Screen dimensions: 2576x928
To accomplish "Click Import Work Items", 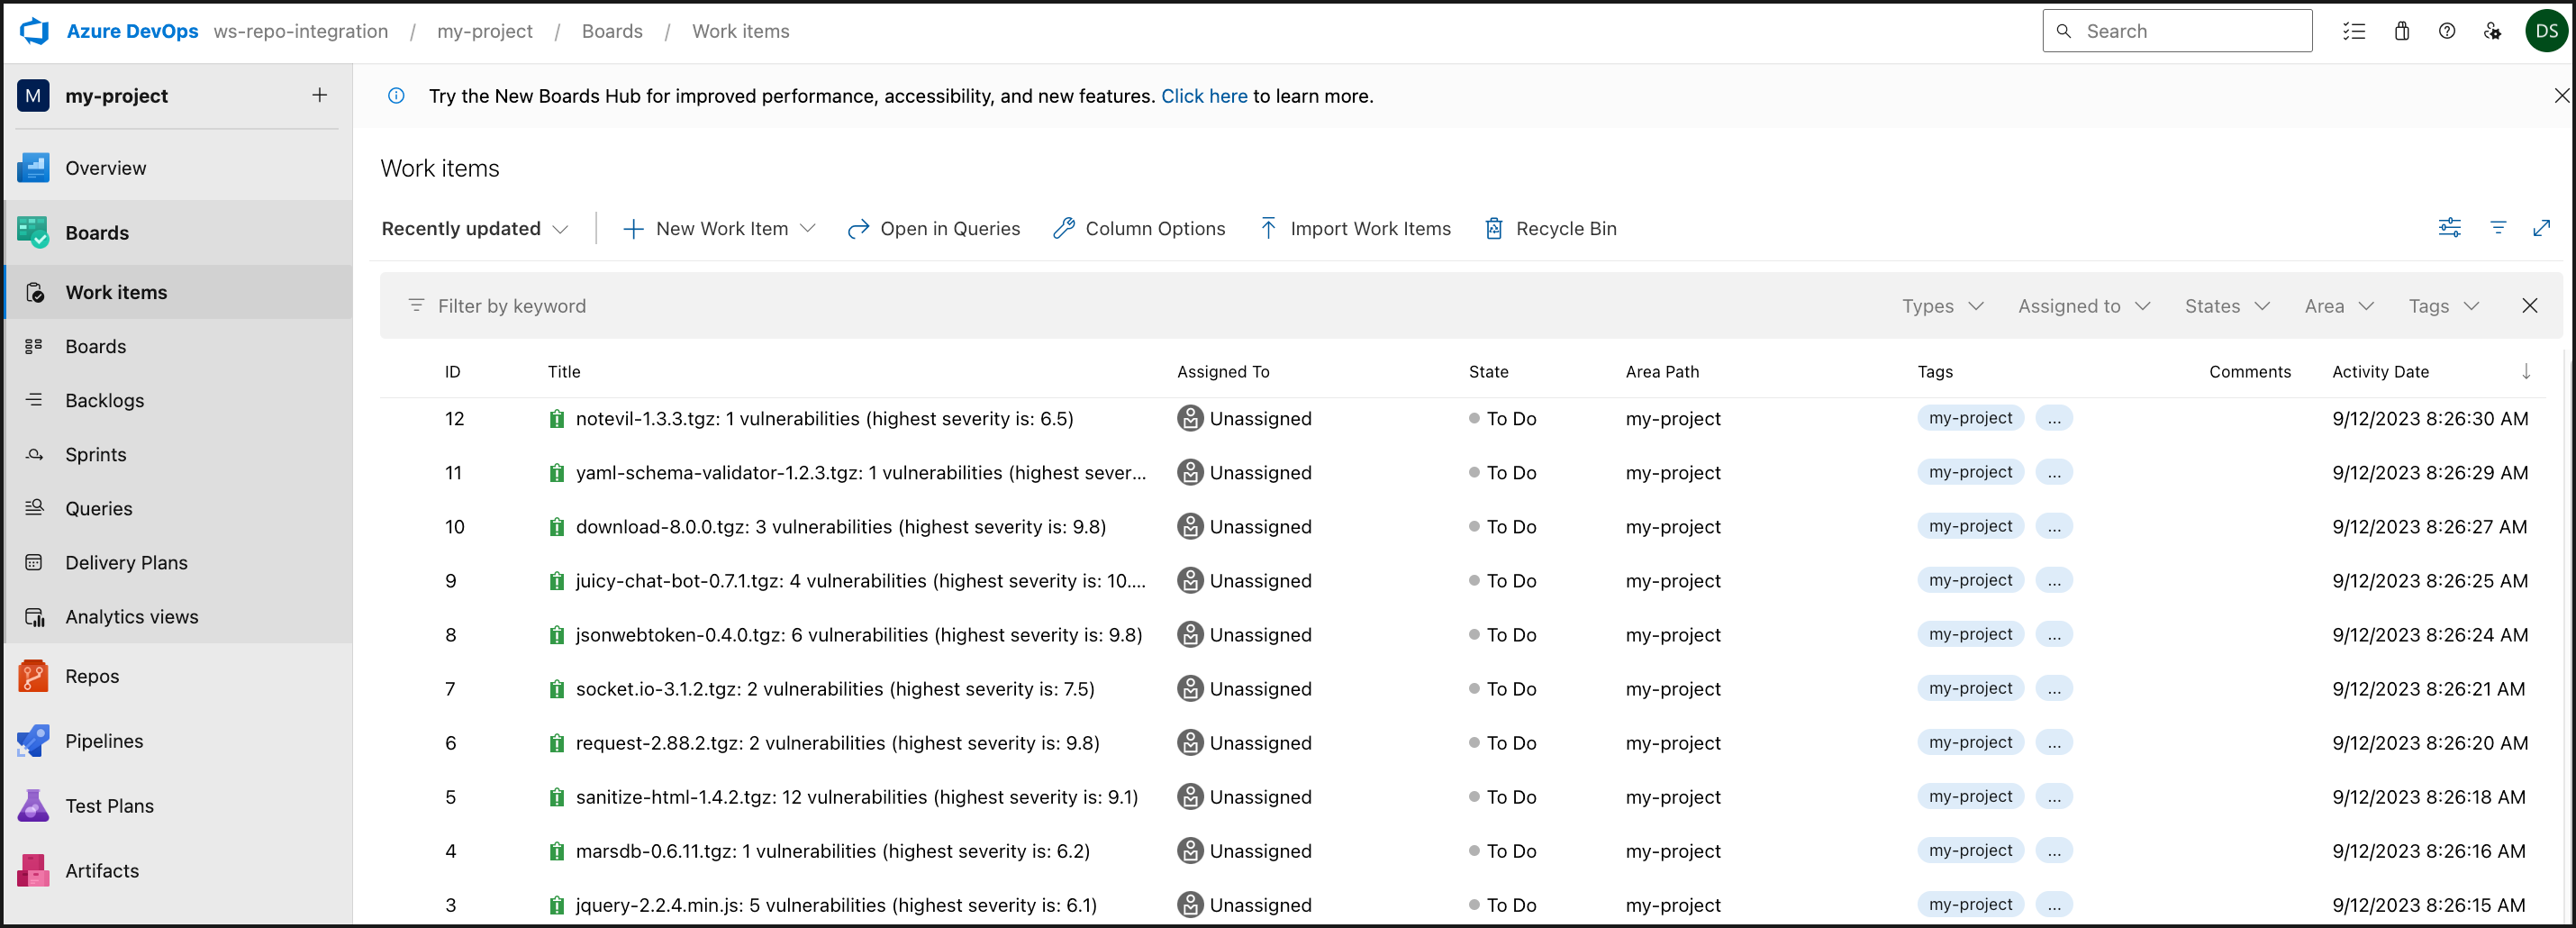I will [x=1355, y=229].
